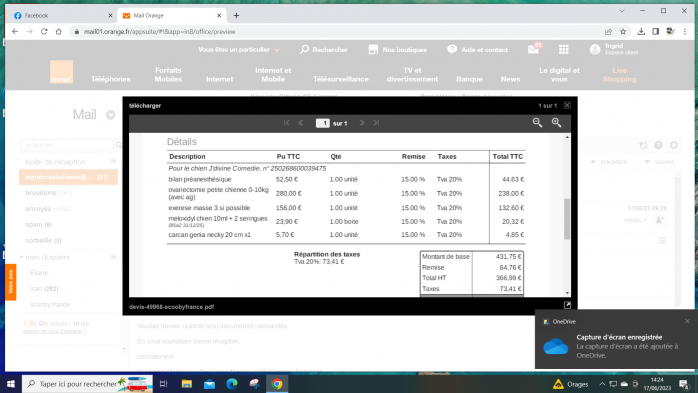Open the Windows Start menu
Image resolution: width=698 pixels, height=393 pixels.
pyautogui.click(x=11, y=384)
